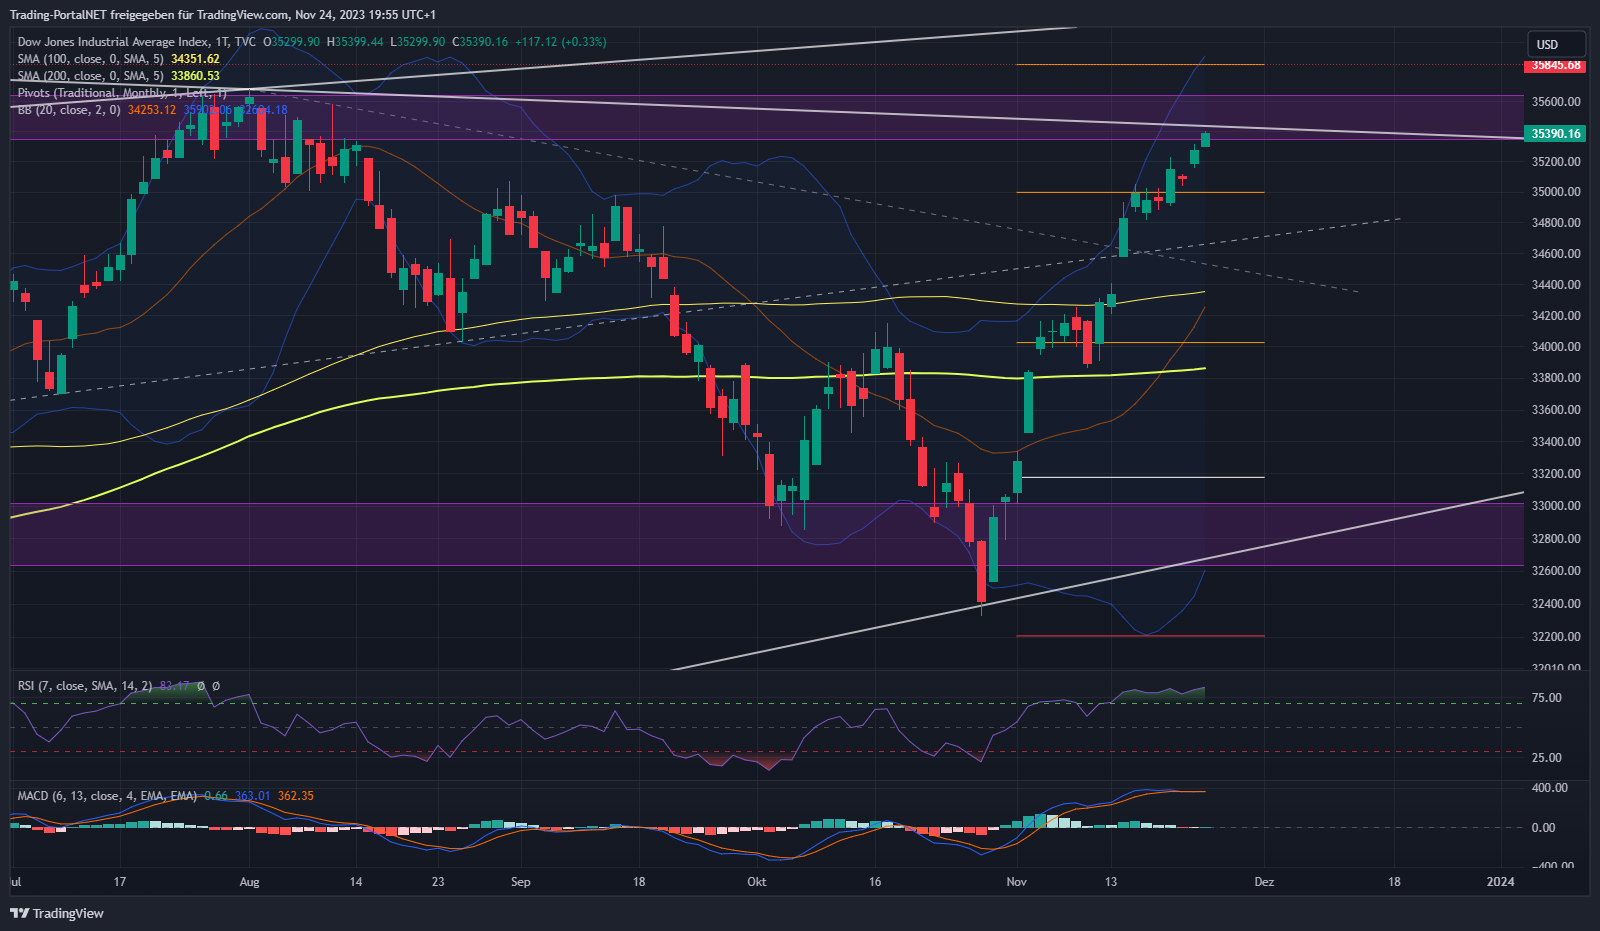Image resolution: width=1600 pixels, height=931 pixels.
Task: Open the USD currency dropdown
Action: [1555, 44]
